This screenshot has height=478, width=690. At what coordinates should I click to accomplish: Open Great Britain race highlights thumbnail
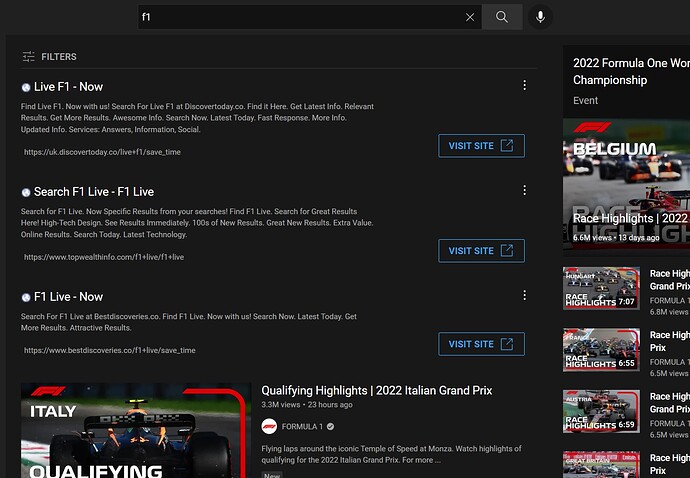click(x=601, y=464)
